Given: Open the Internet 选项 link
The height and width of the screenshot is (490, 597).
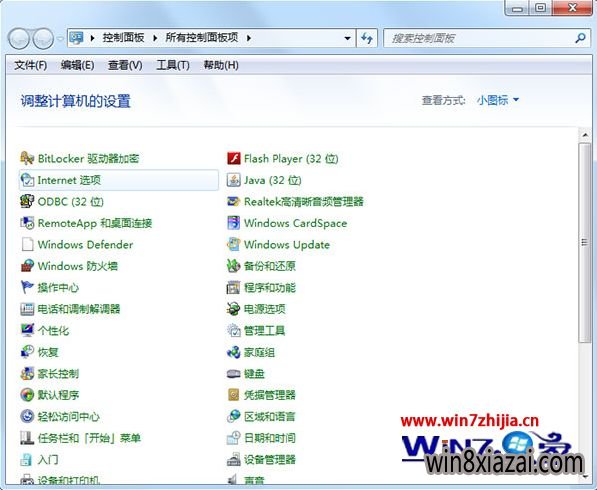Looking at the screenshot, I should pyautogui.click(x=69, y=180).
